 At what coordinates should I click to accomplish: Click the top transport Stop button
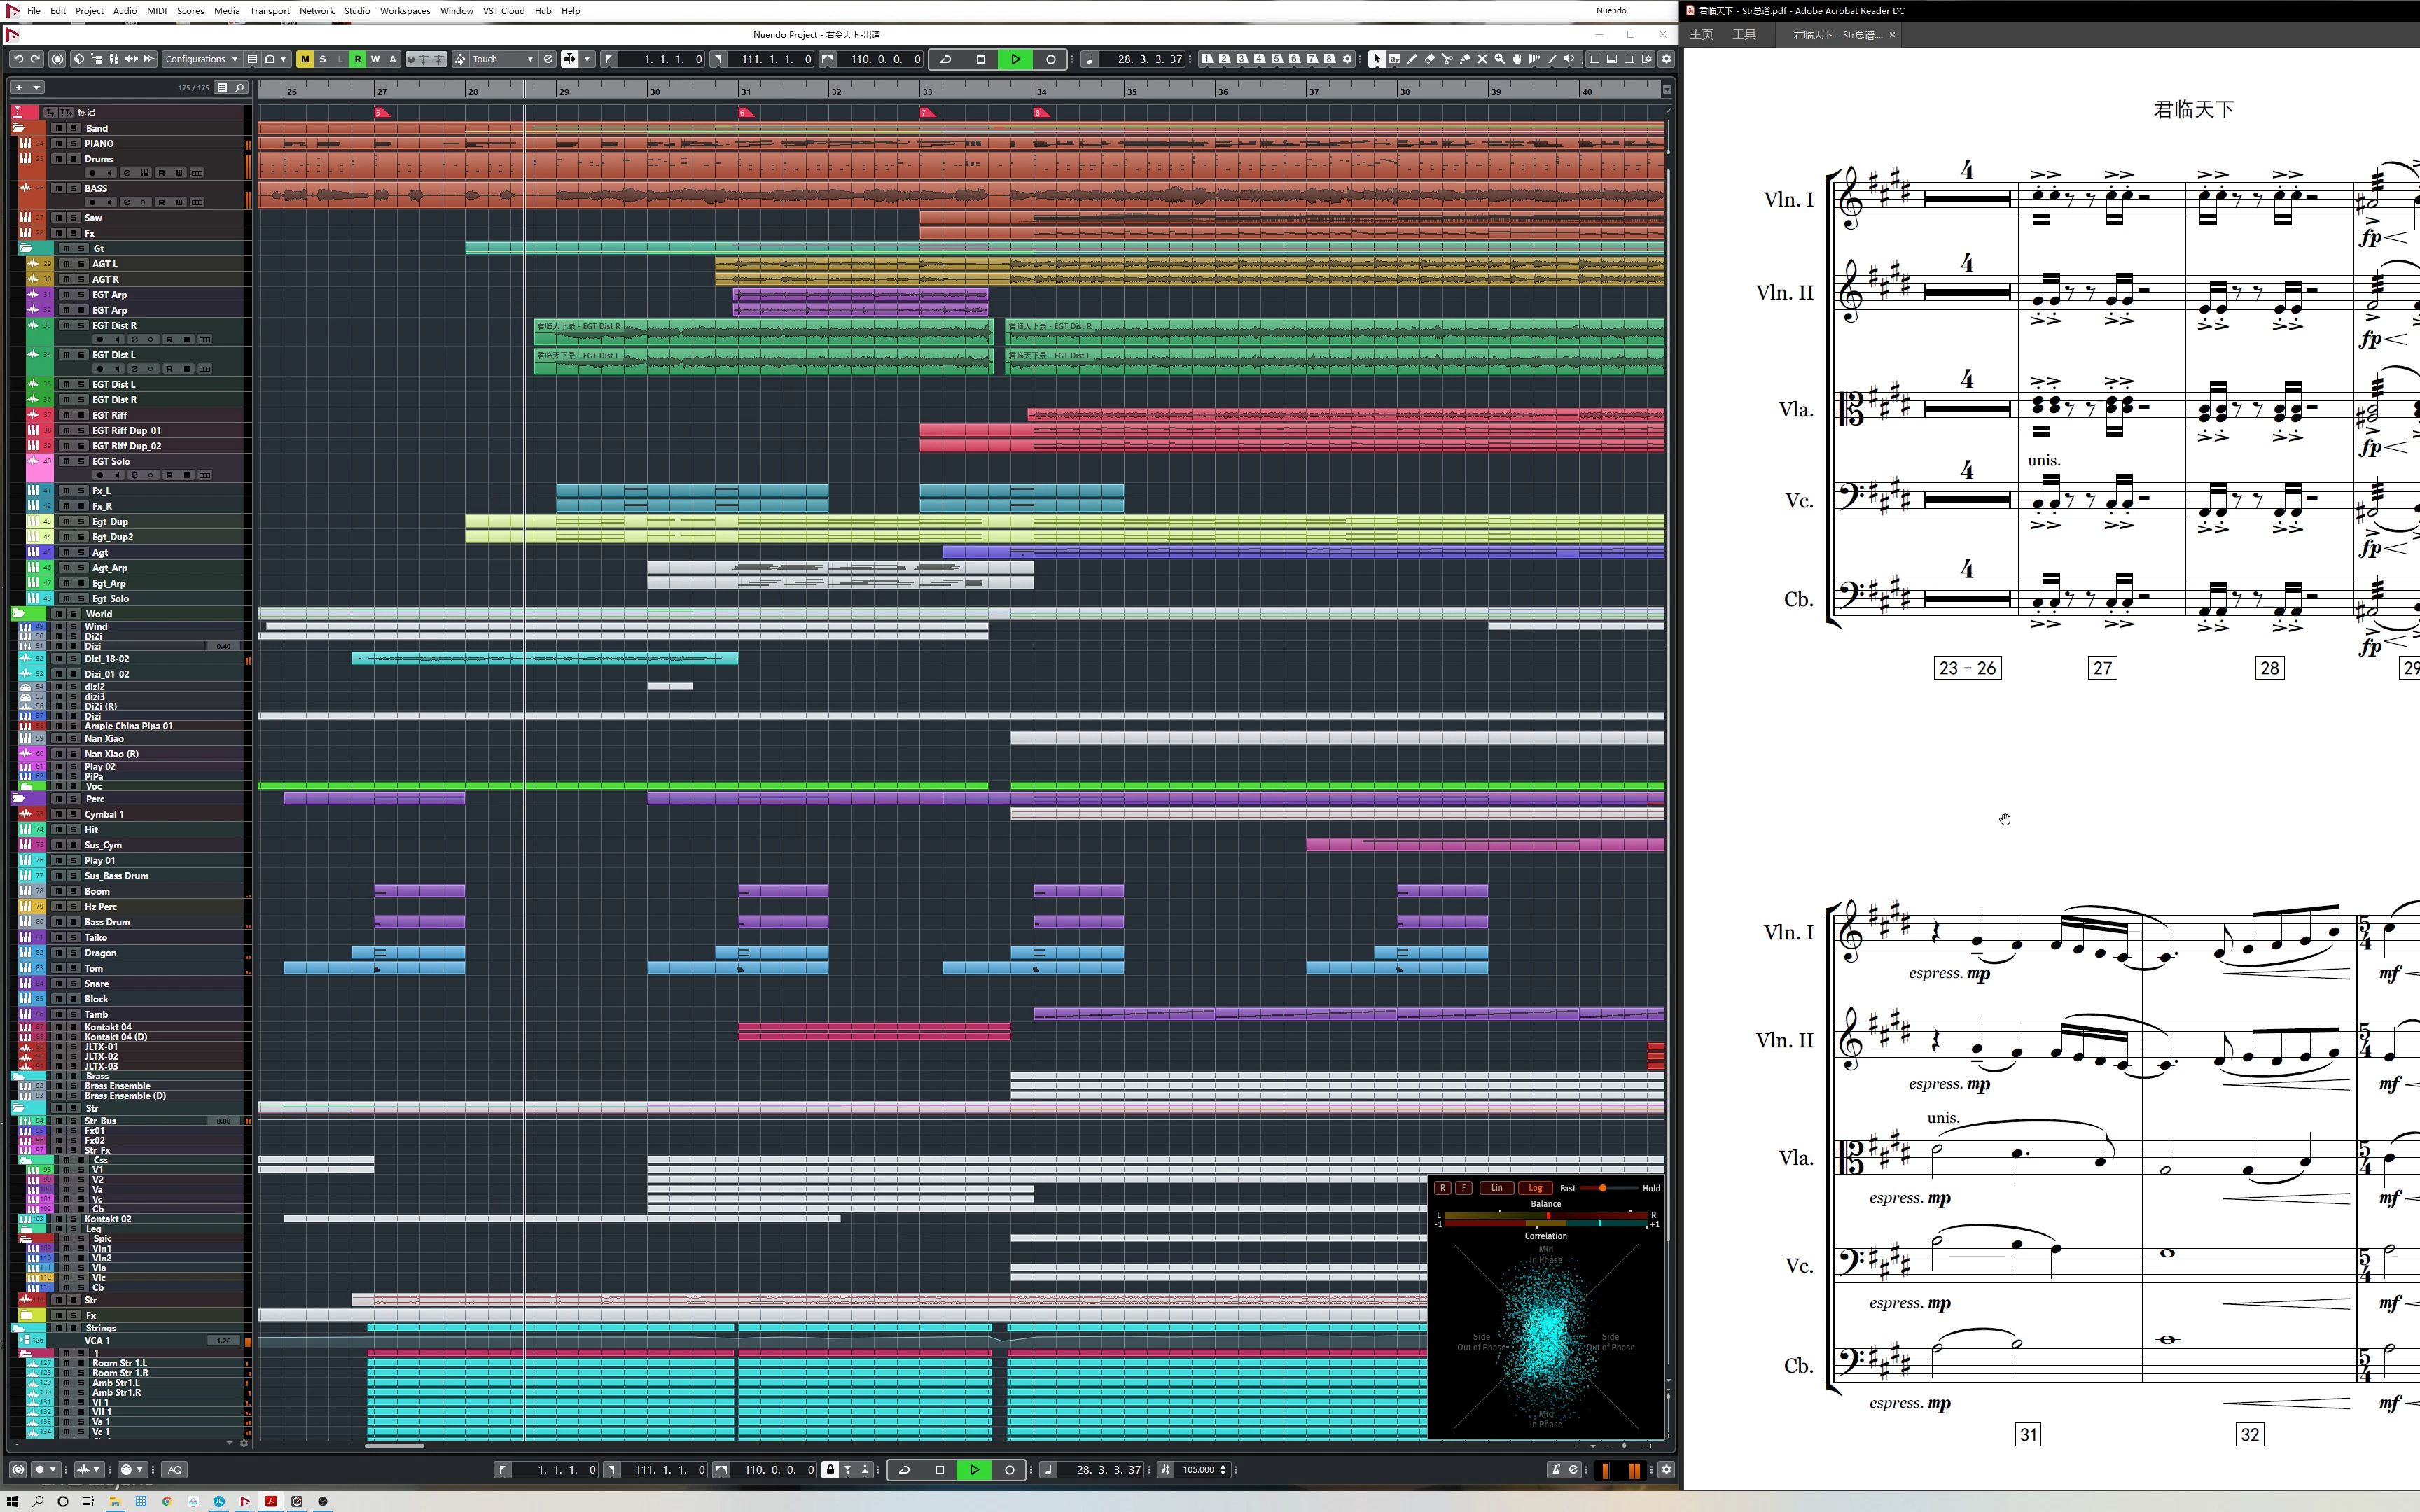pyautogui.click(x=980, y=59)
